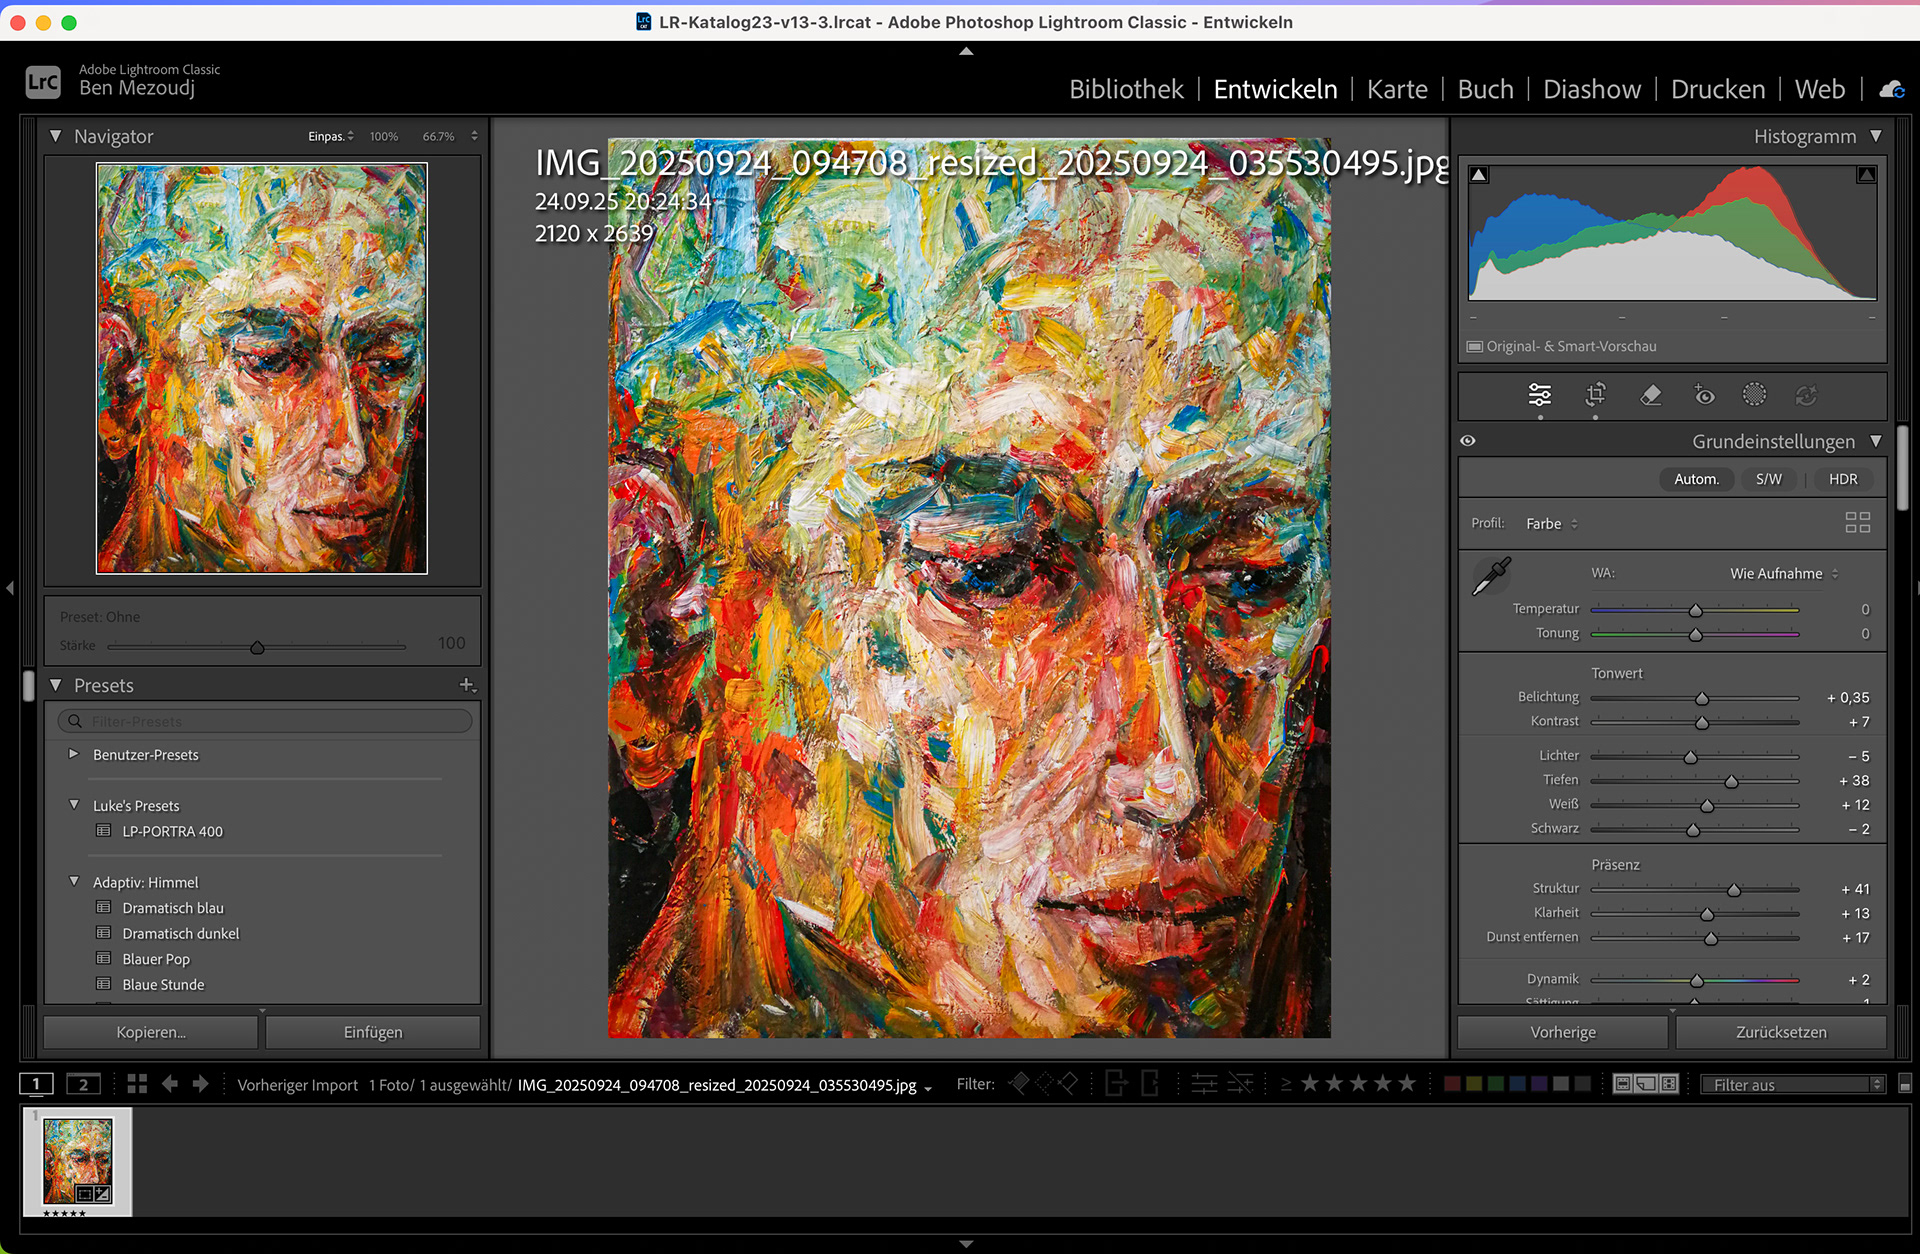1920x1254 pixels.
Task: Filter by unflagged status icon
Action: click(x=1043, y=1083)
